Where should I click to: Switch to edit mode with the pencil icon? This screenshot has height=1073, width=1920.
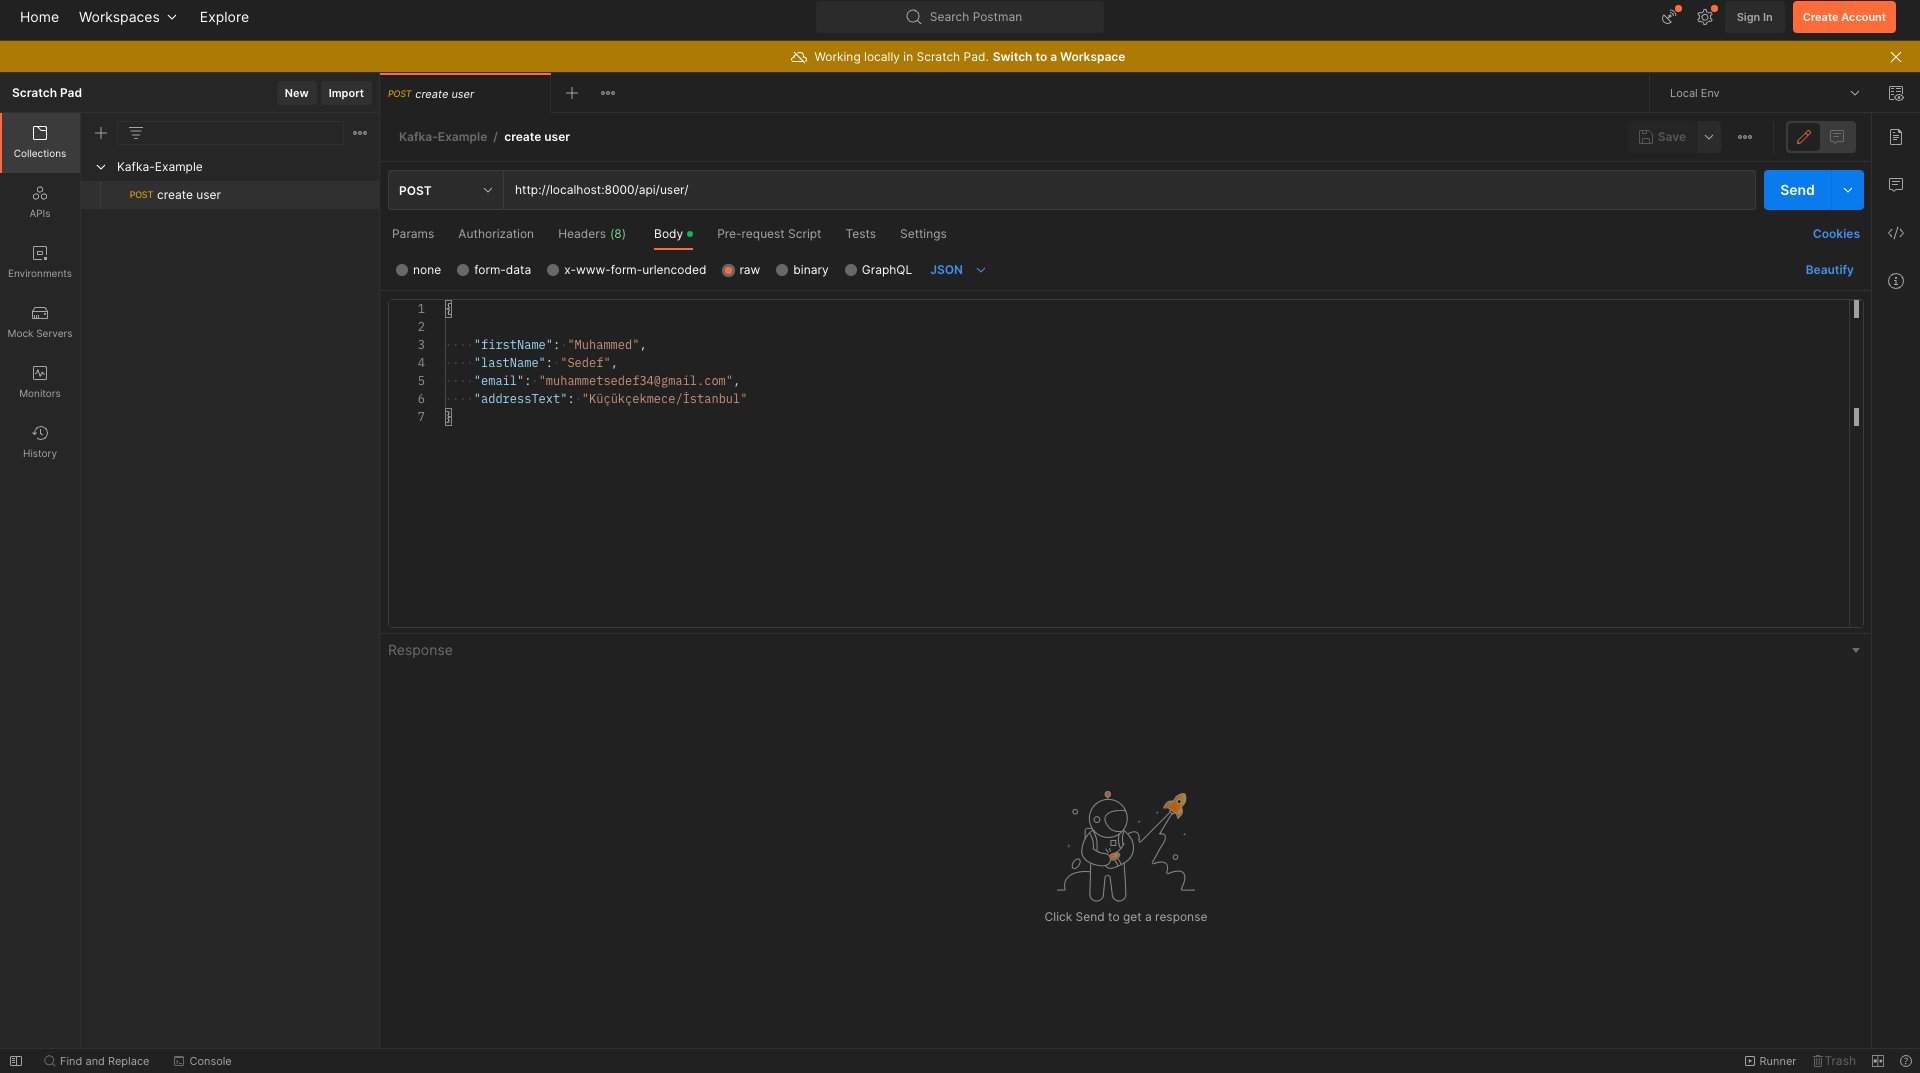1804,137
